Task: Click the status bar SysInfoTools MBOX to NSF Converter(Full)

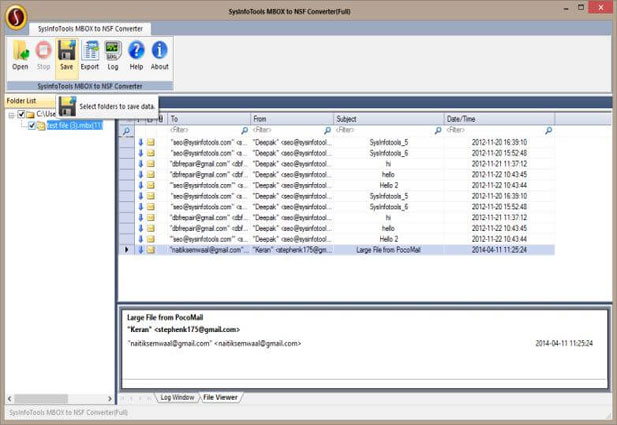Action: click(x=68, y=412)
